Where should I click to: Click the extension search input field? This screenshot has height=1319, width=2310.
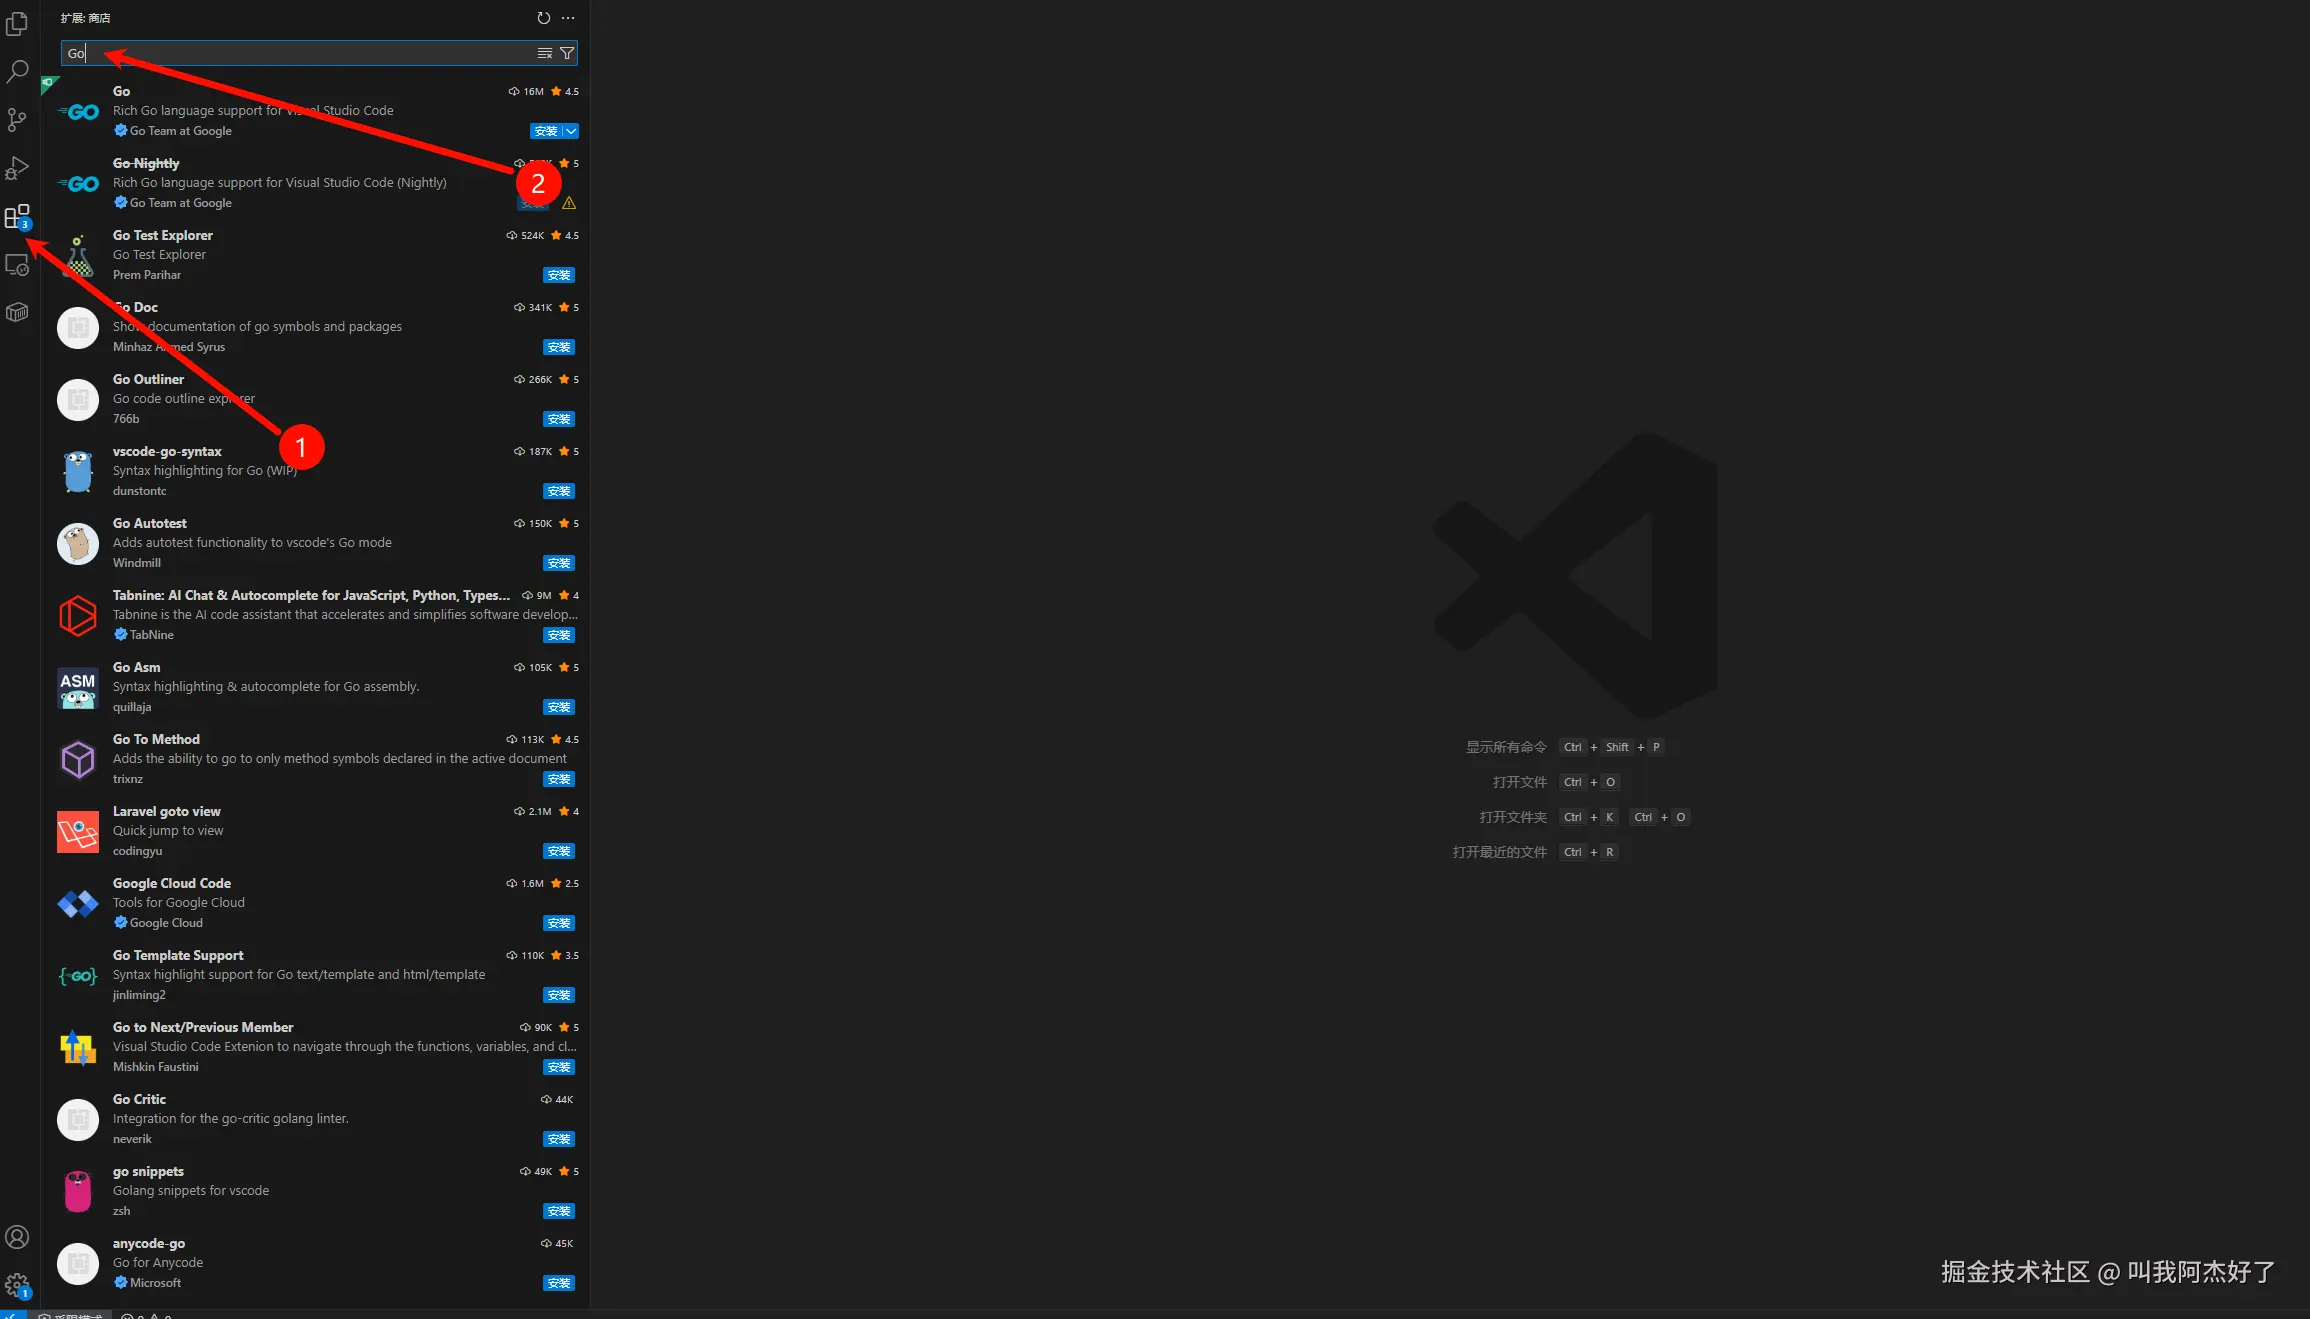pos(300,53)
